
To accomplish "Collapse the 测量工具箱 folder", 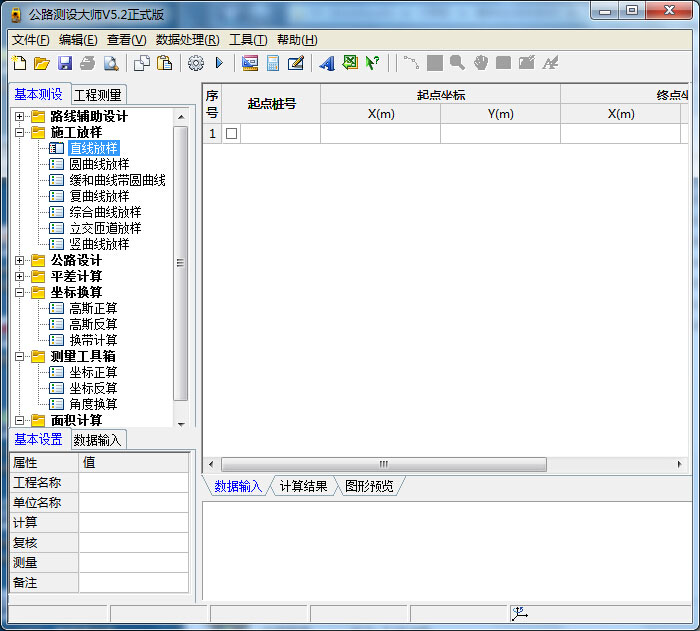I will pos(19,356).
